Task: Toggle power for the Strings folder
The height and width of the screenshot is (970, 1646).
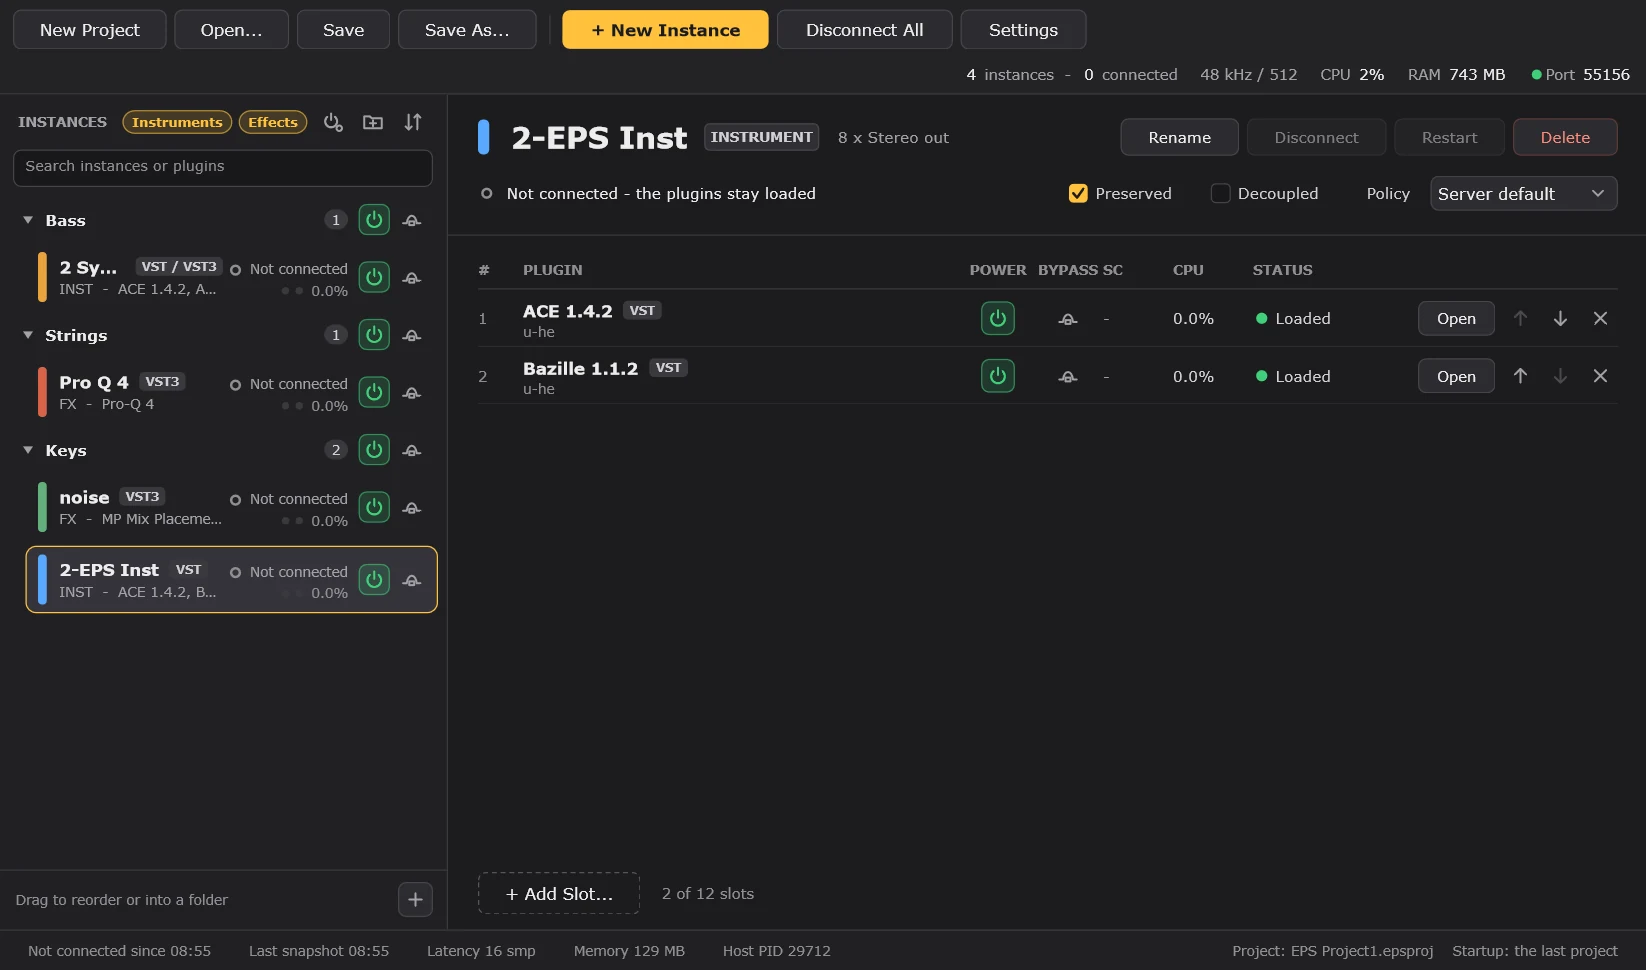Action: point(374,335)
